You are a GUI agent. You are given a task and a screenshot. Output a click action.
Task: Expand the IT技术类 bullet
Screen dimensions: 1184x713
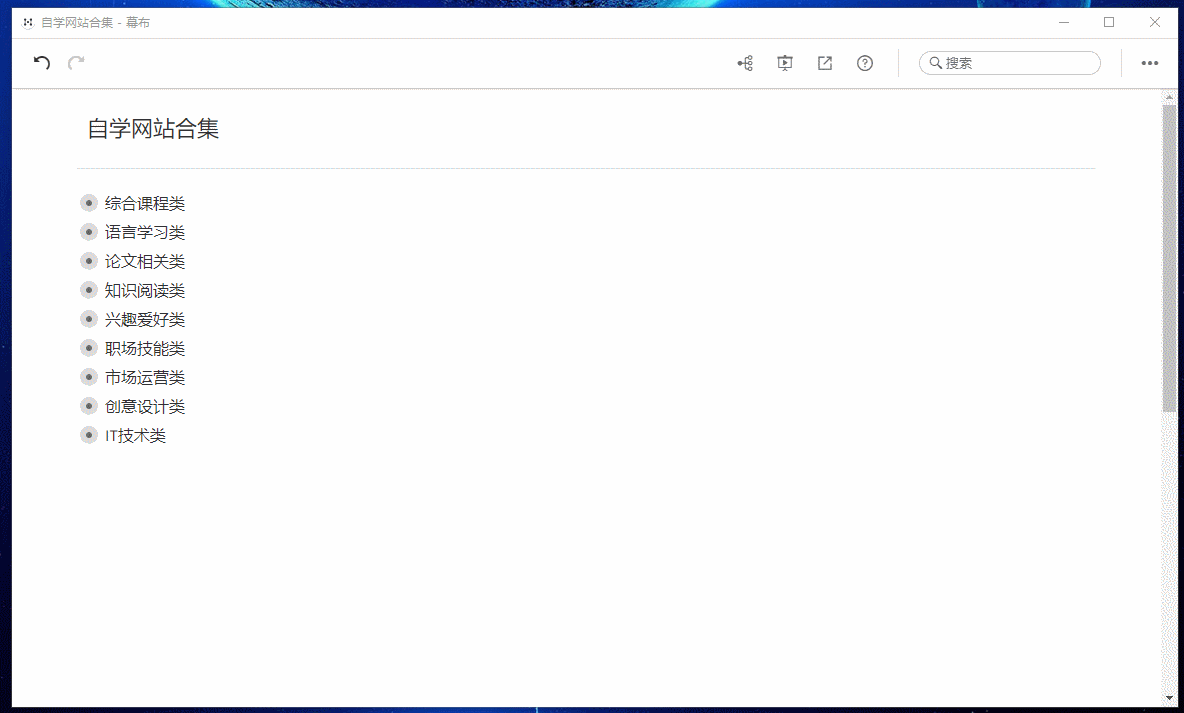coord(88,435)
